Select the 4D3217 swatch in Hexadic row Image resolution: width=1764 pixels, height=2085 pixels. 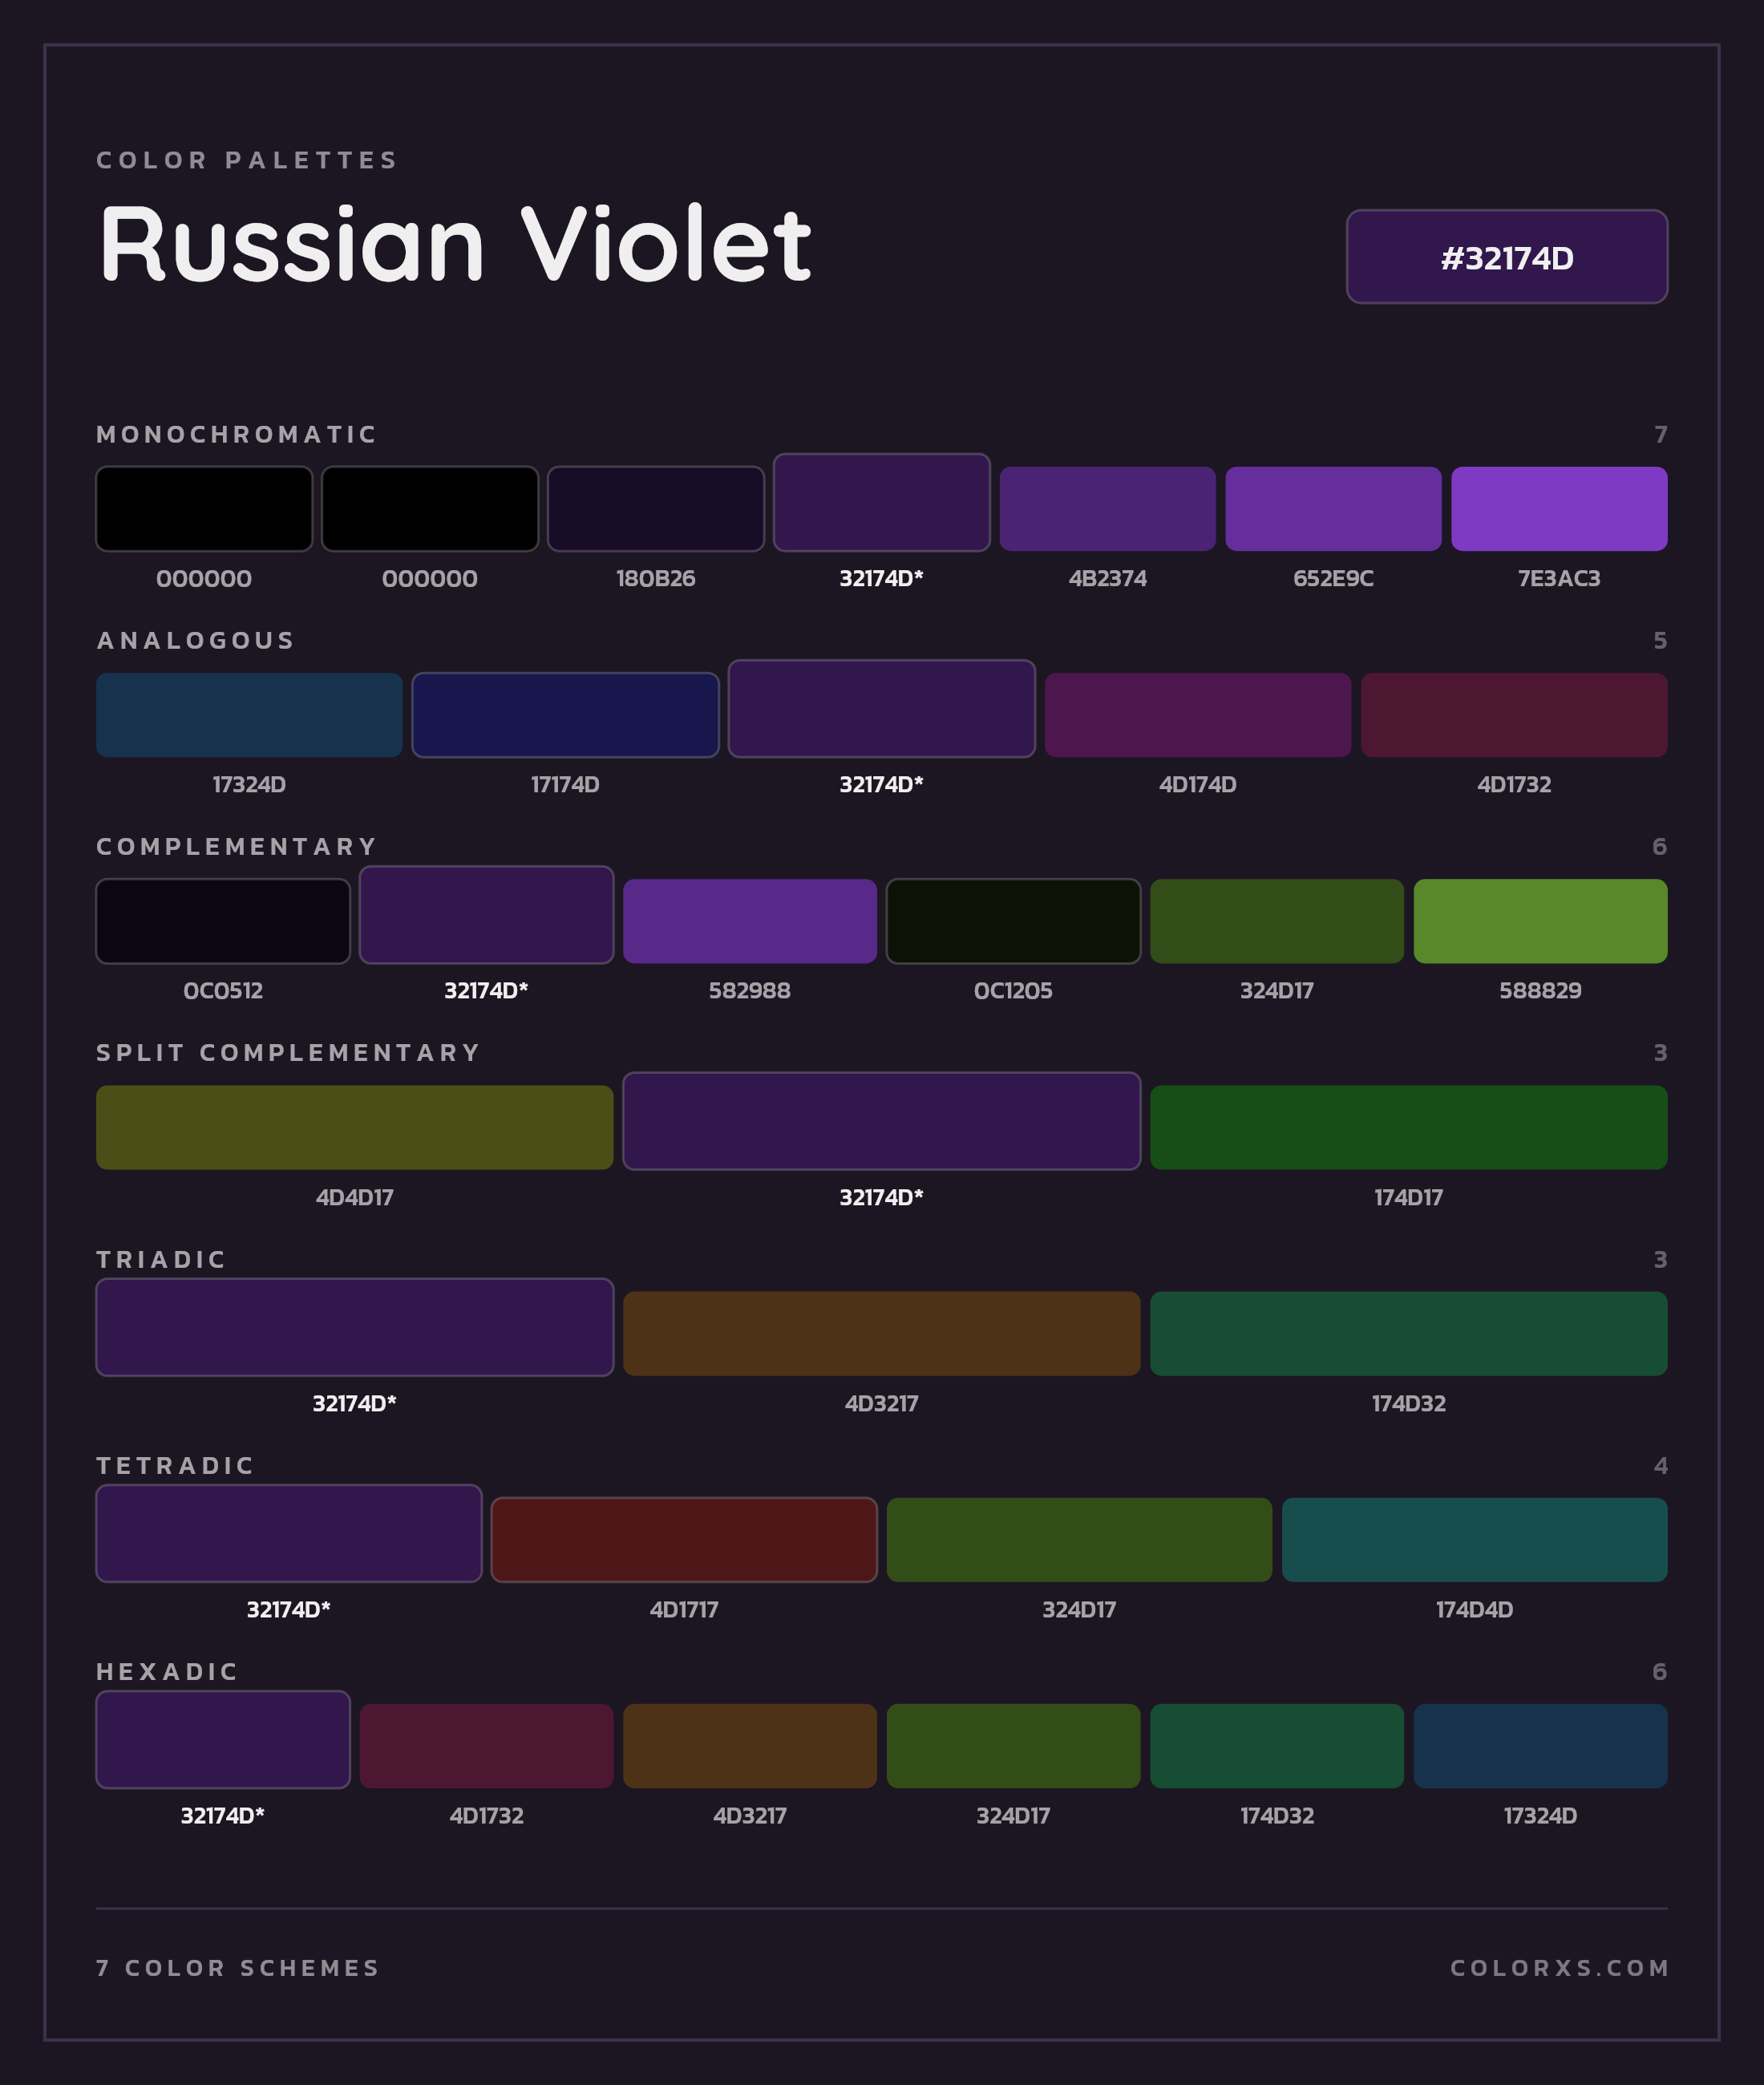(750, 1746)
